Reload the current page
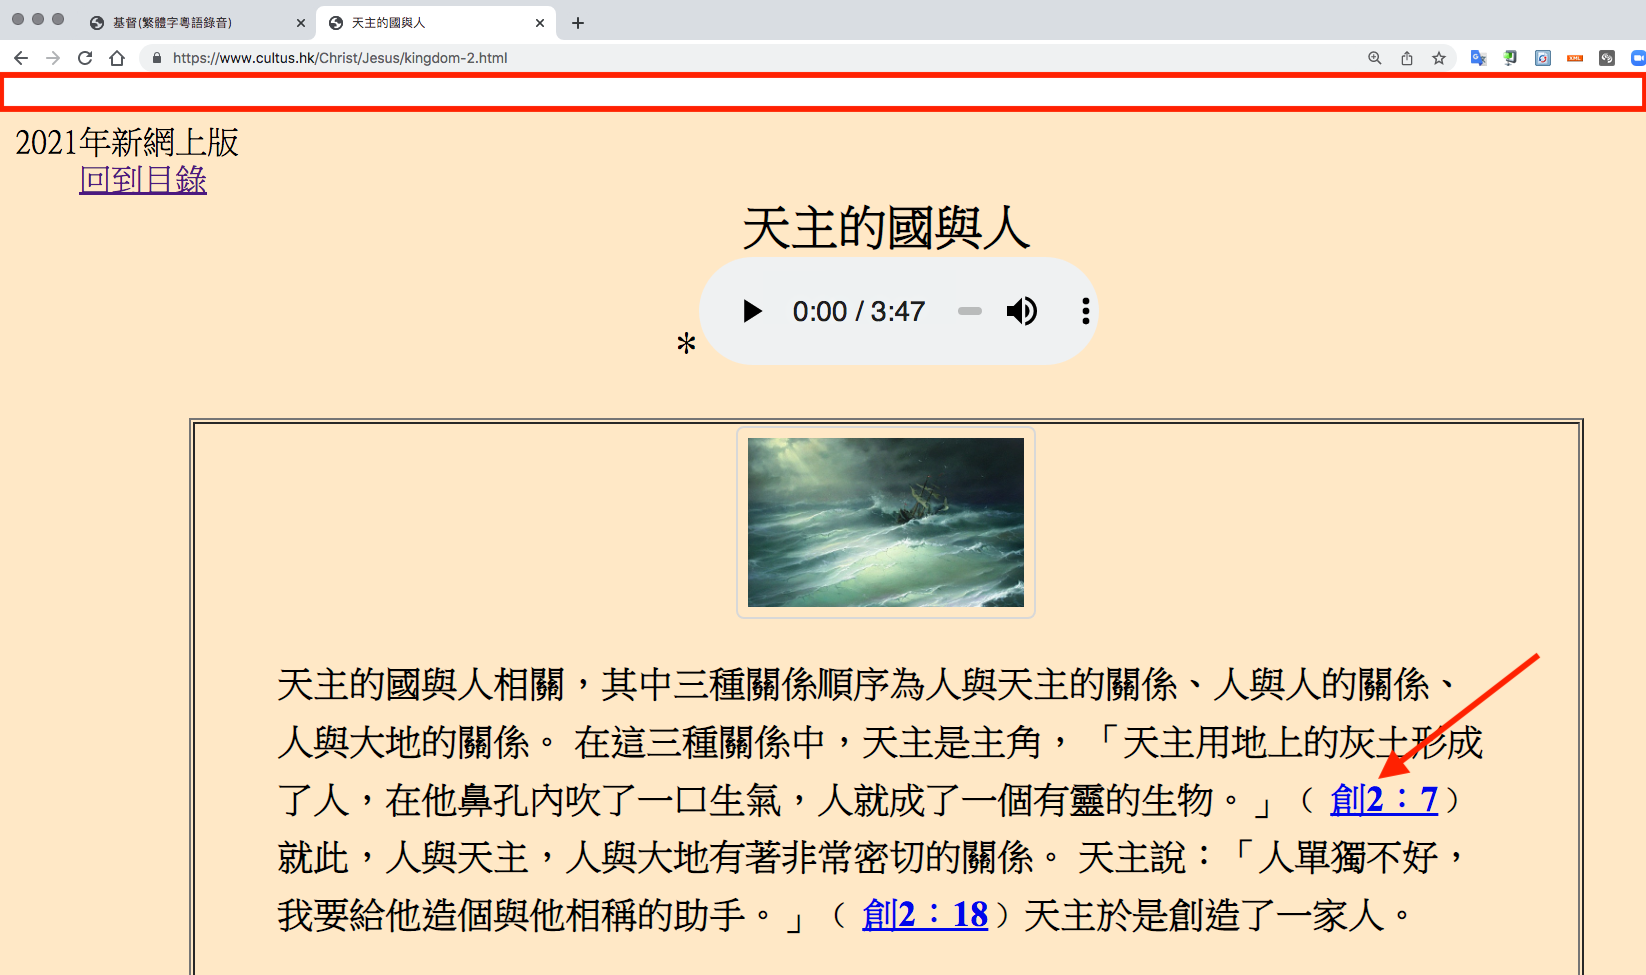Viewport: 1646px width, 975px height. coord(84,58)
